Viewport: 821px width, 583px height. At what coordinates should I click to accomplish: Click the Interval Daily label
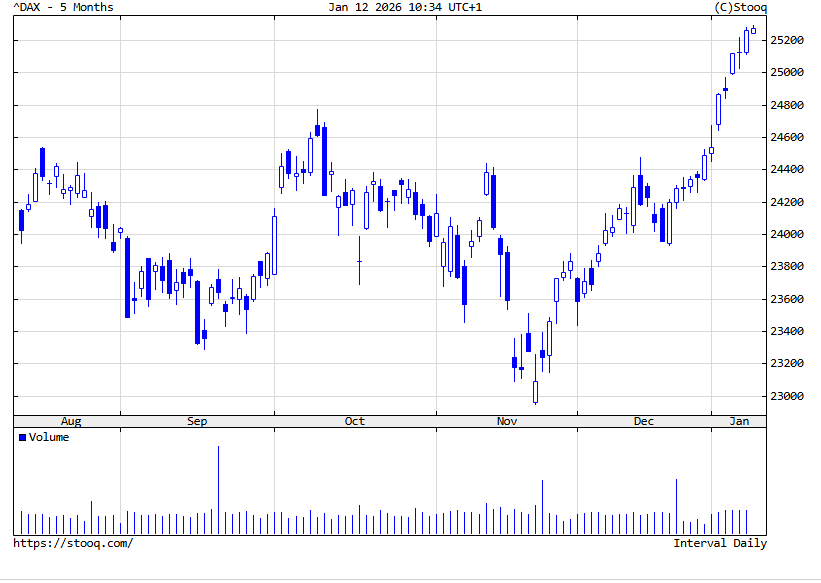click(x=720, y=543)
